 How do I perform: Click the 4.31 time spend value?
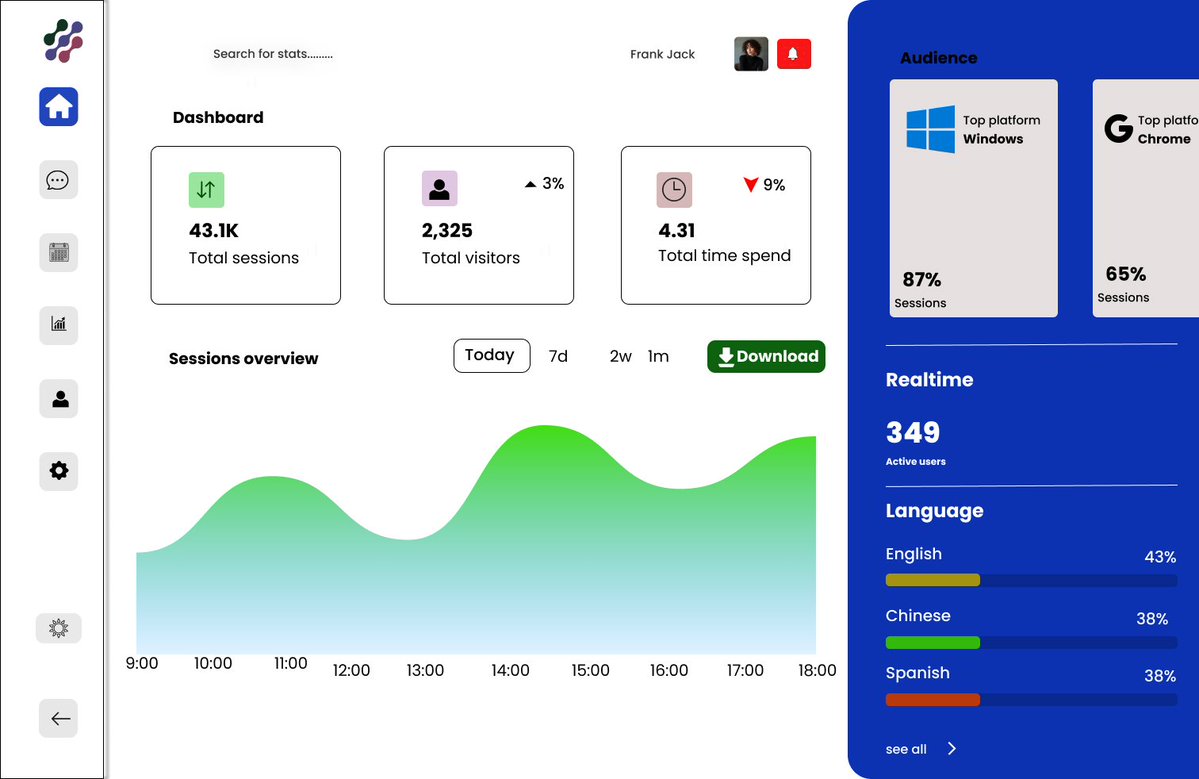coord(677,230)
